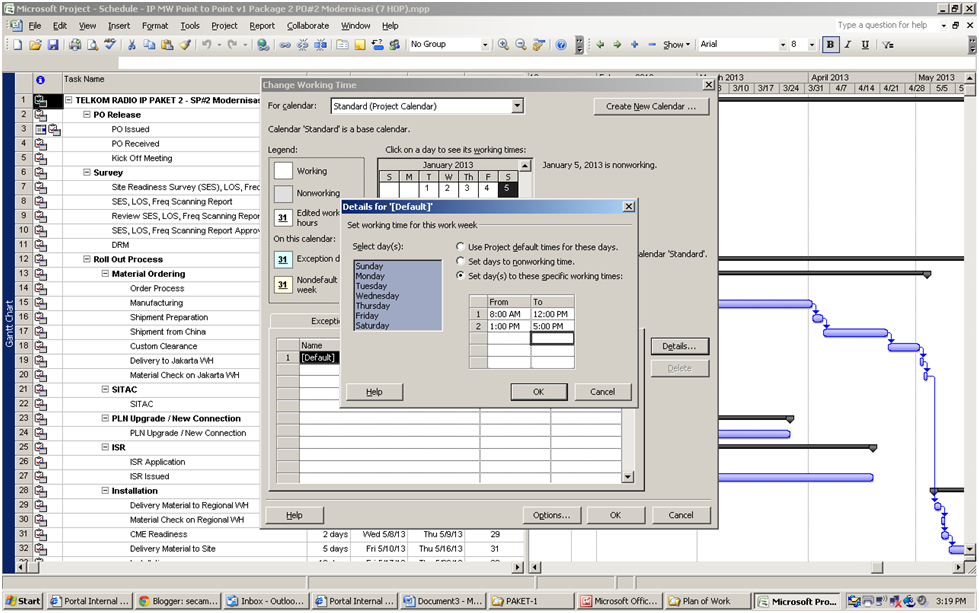979x613 pixels.
Task: Open the 'For calendar' Standard dropdown
Action: click(x=517, y=106)
